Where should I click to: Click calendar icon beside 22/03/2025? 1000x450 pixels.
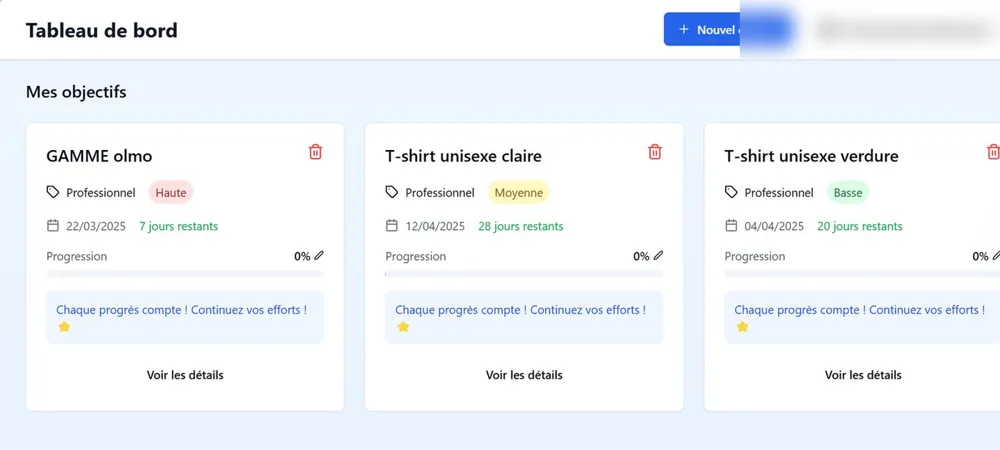click(x=53, y=226)
